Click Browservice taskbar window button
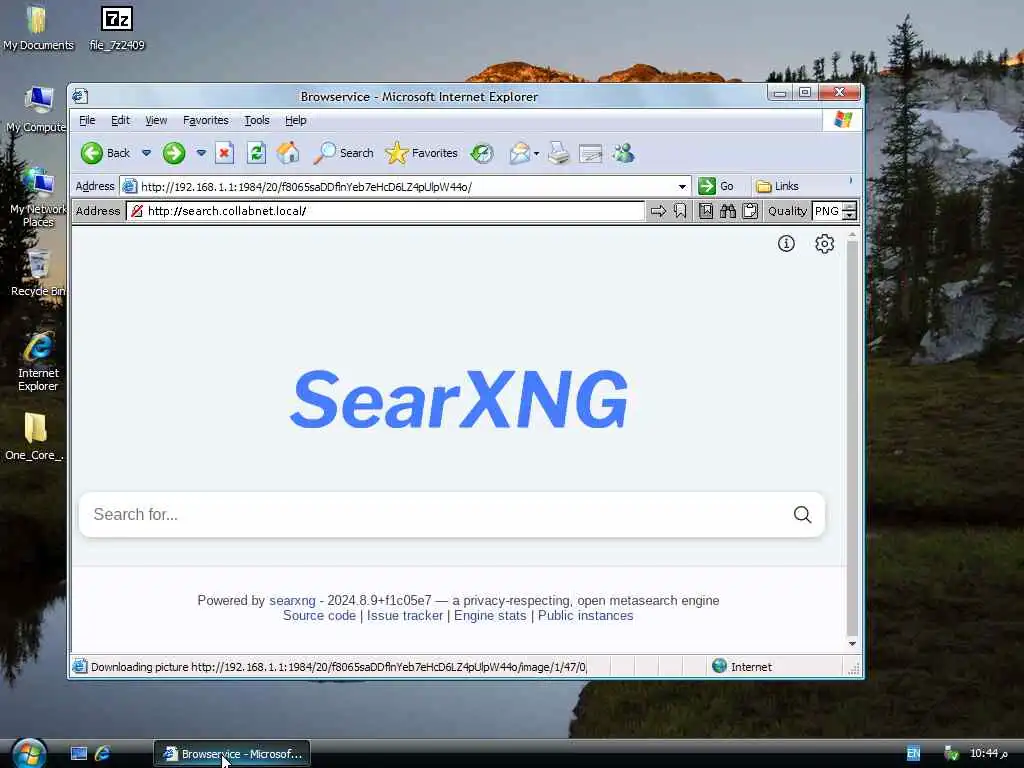The height and width of the screenshot is (768, 1024). (x=232, y=754)
